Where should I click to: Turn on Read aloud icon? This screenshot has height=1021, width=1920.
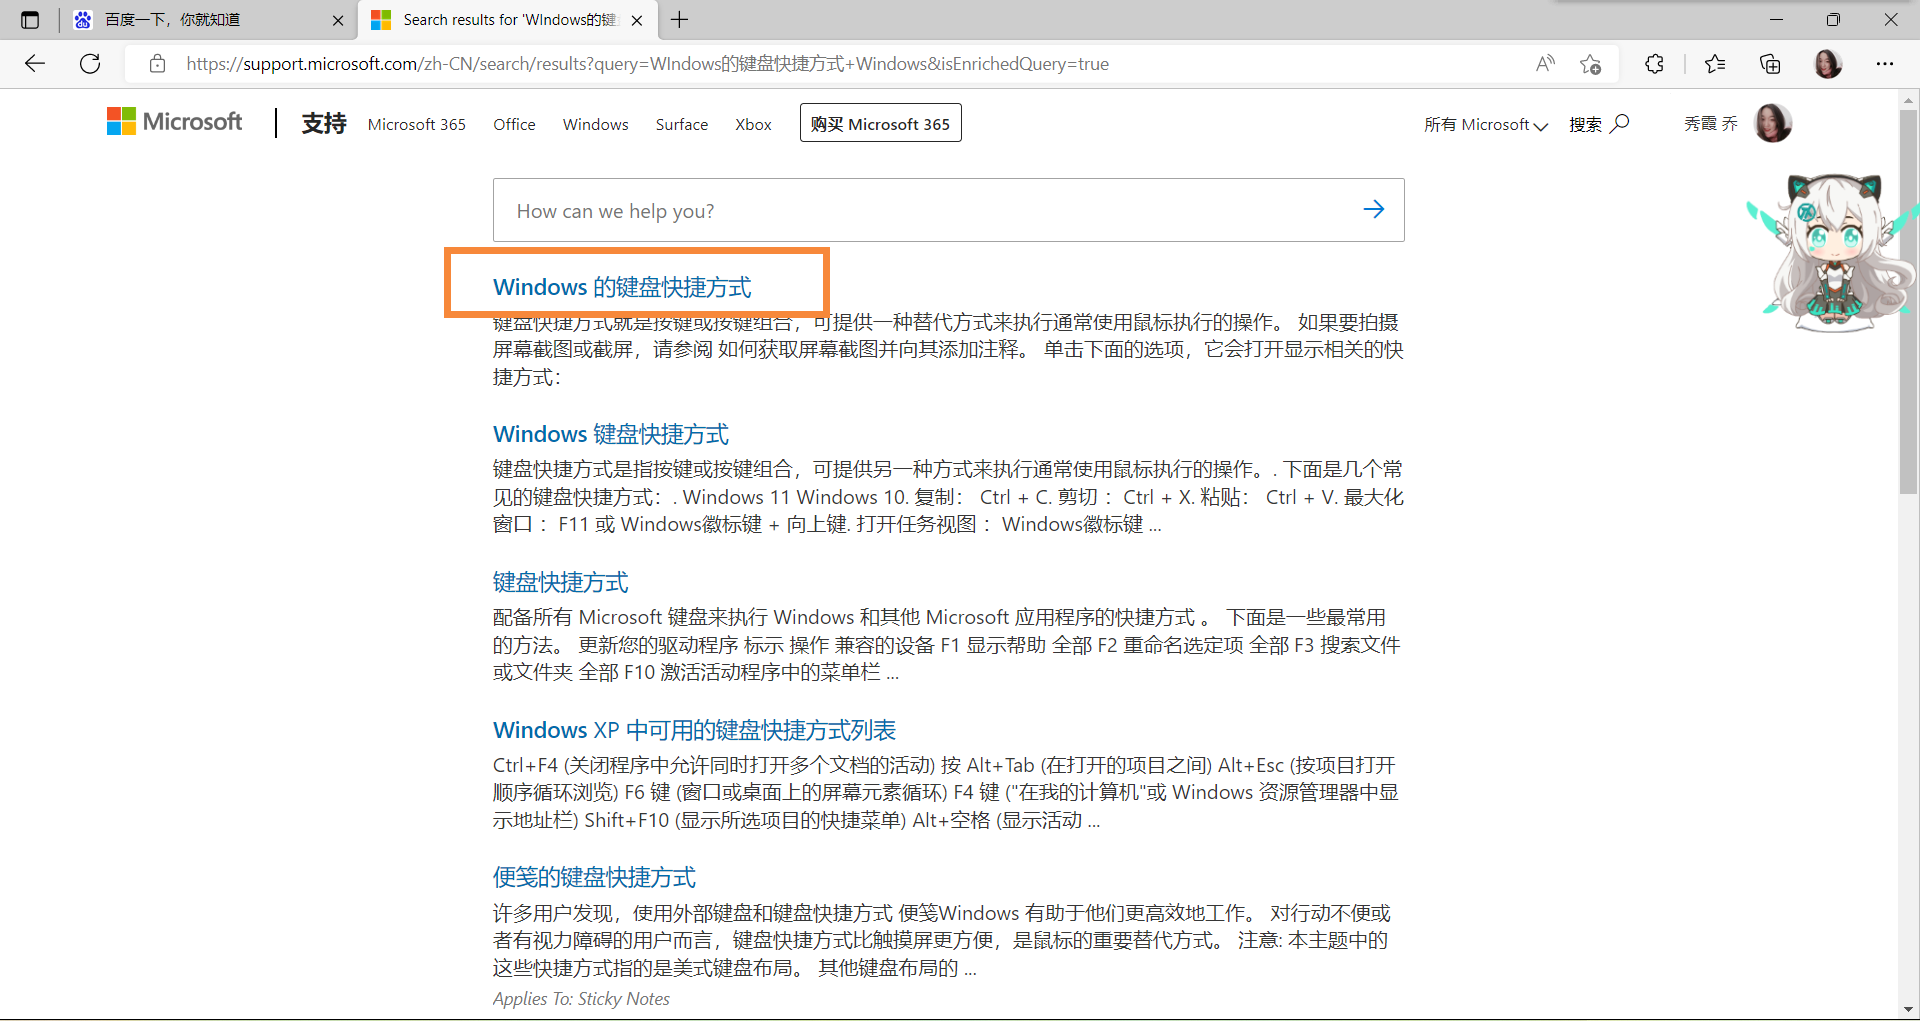(1545, 64)
